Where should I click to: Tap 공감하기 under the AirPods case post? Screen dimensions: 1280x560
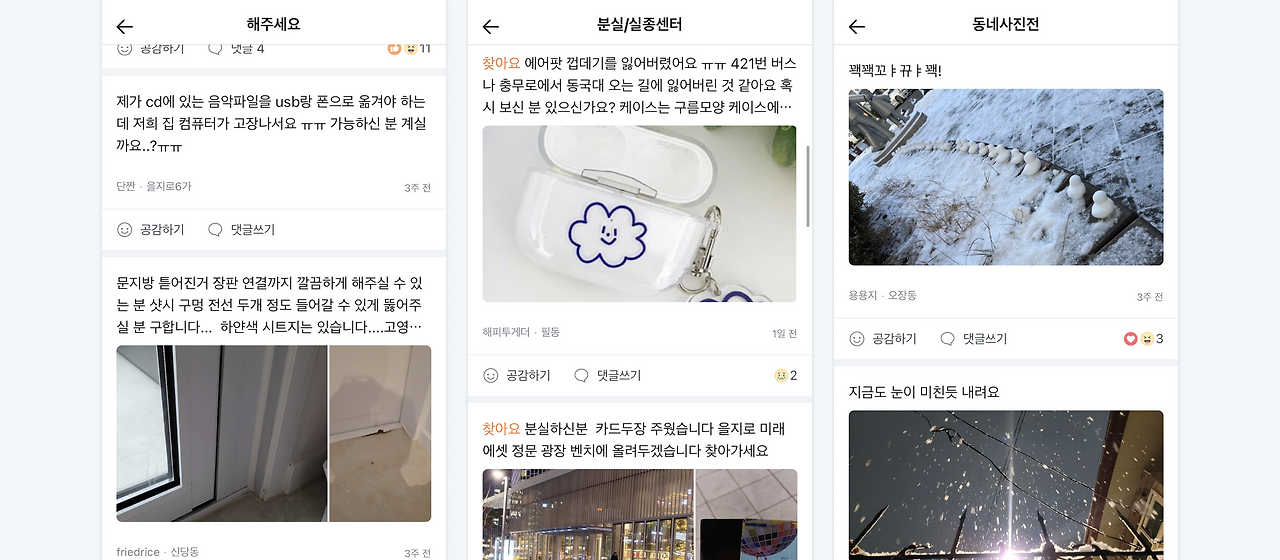click(x=516, y=375)
